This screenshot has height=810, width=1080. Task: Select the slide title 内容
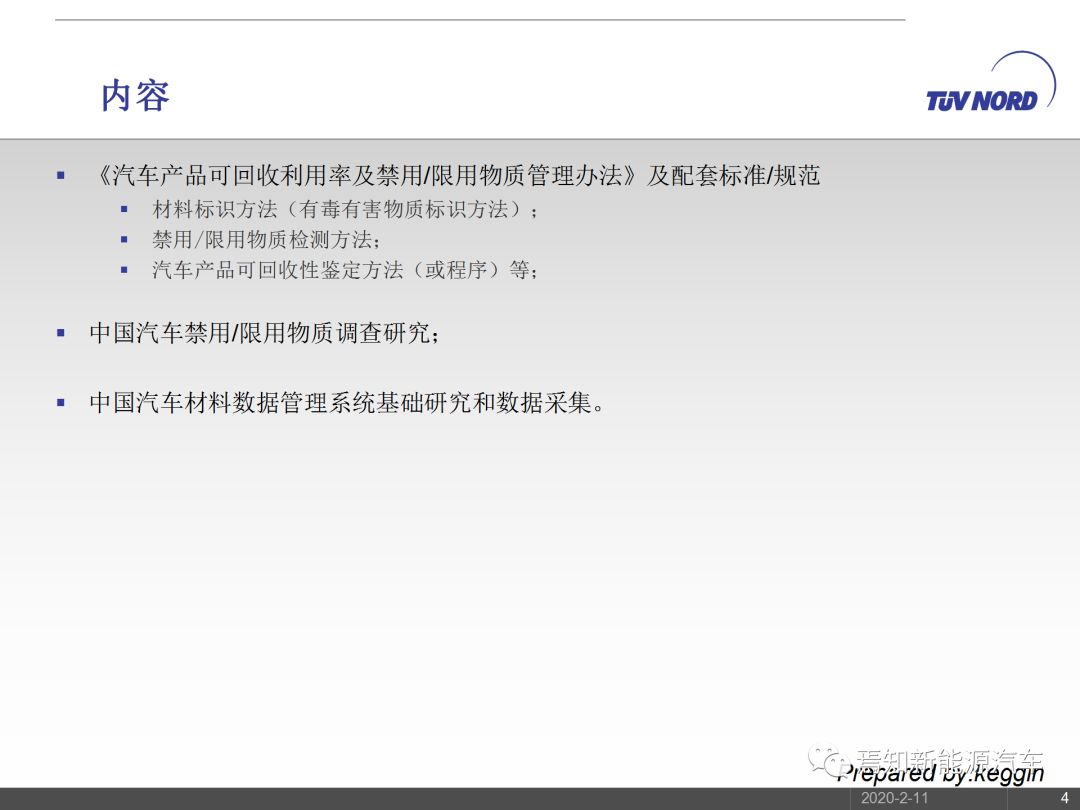(135, 96)
